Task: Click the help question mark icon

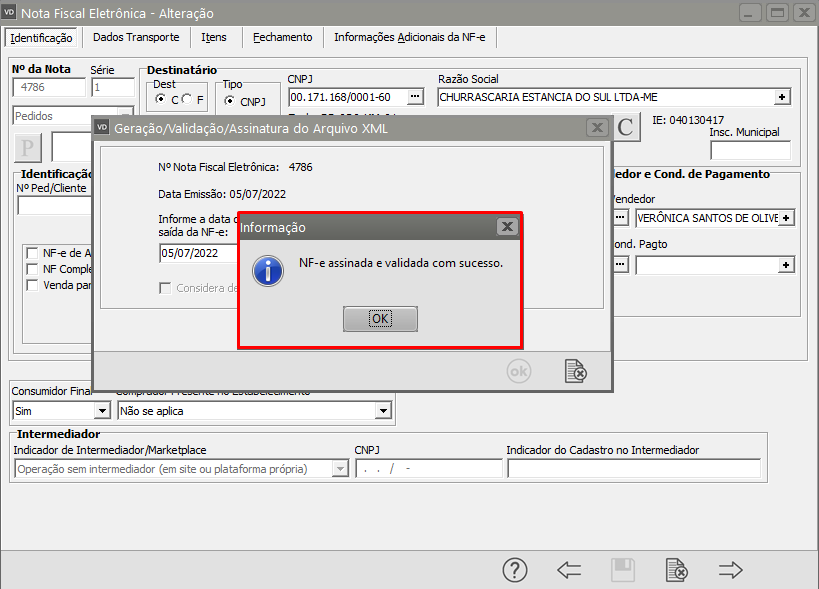Action: click(514, 570)
